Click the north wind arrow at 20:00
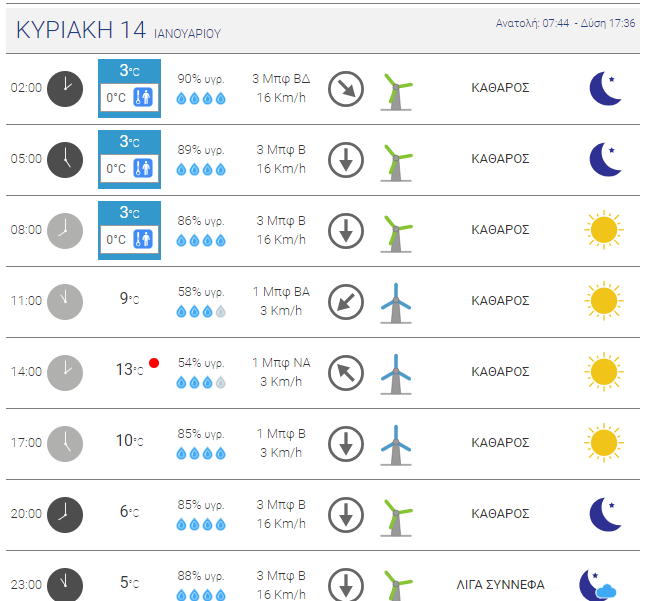The height and width of the screenshot is (601, 658). point(346,515)
